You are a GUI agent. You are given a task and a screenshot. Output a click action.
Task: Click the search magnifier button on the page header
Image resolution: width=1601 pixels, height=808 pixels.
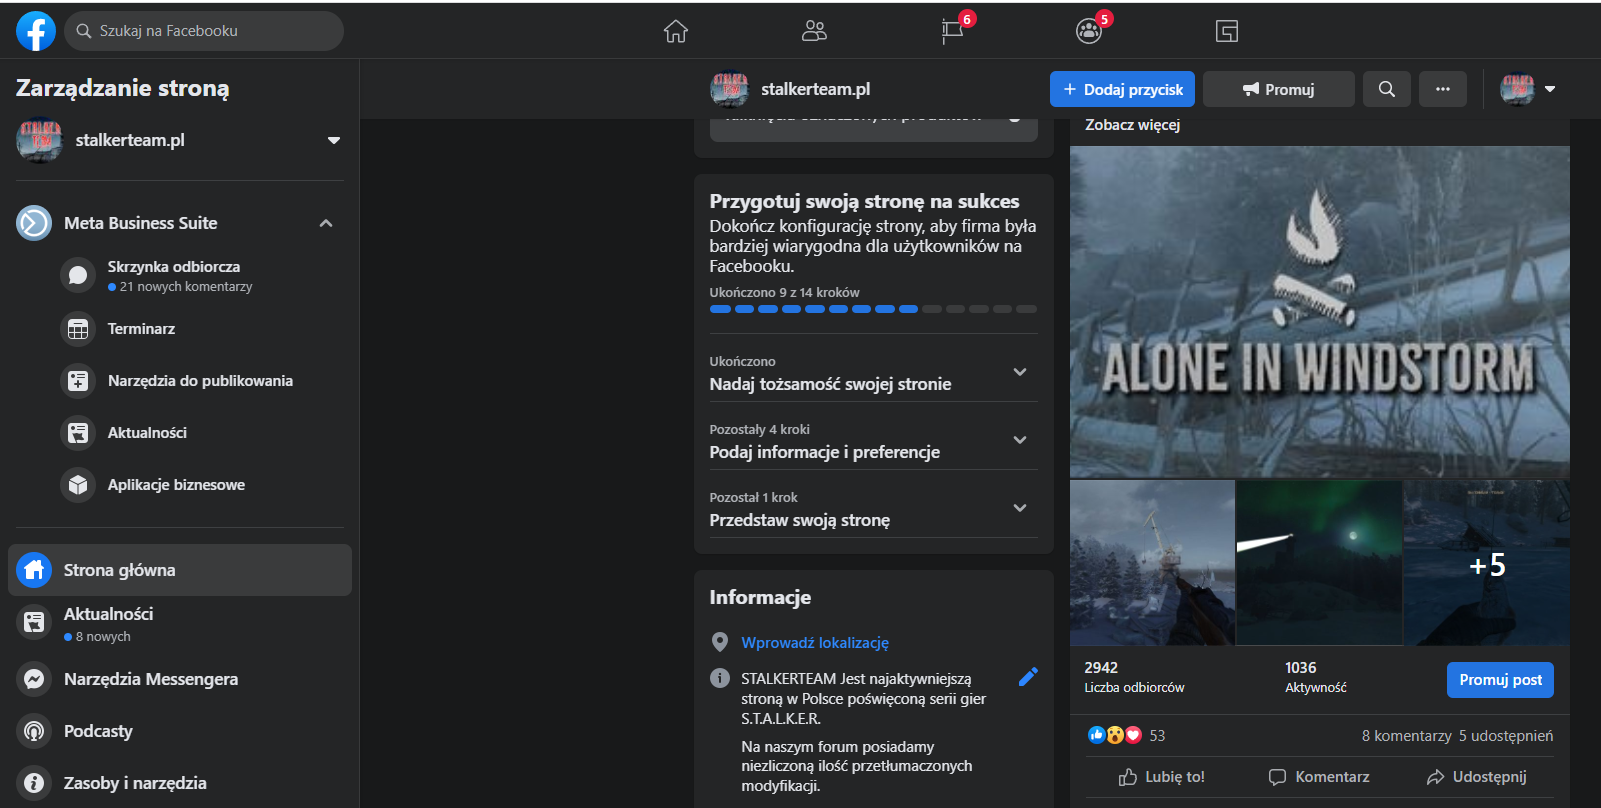[1387, 89]
